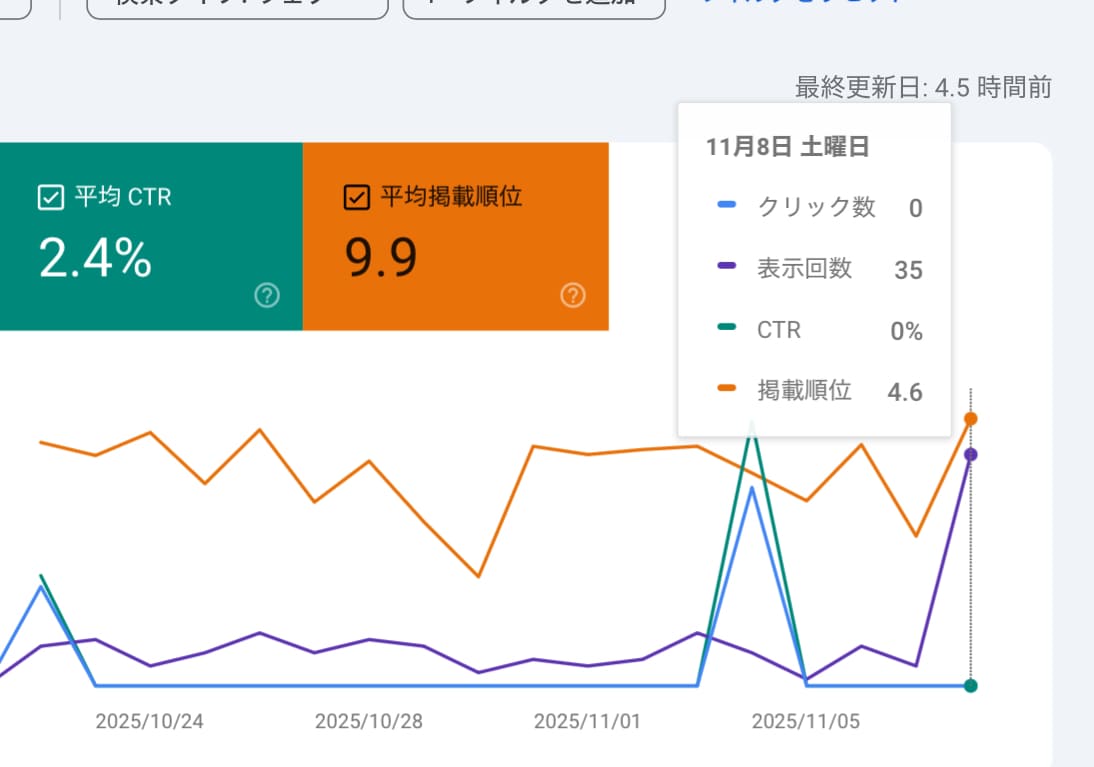
Task: Click the green CTR legend marker
Action: coord(726,326)
